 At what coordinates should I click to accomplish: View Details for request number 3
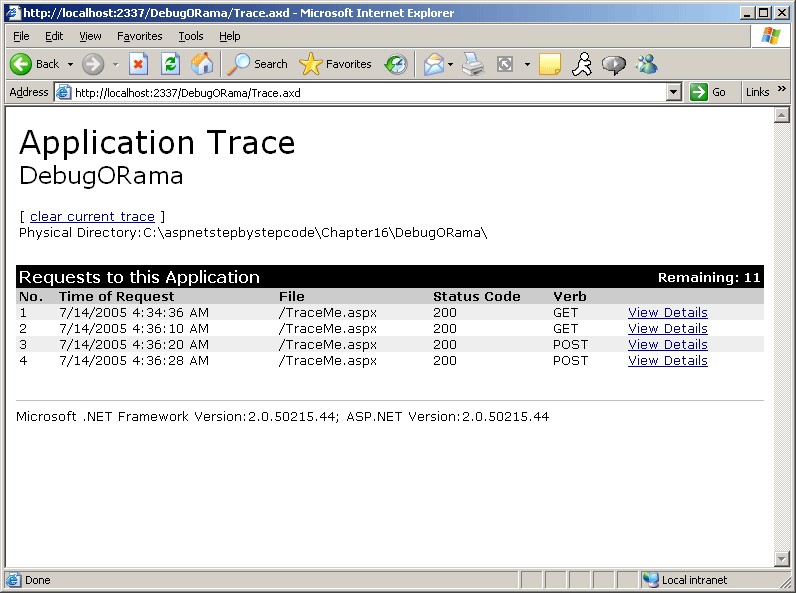coord(667,344)
